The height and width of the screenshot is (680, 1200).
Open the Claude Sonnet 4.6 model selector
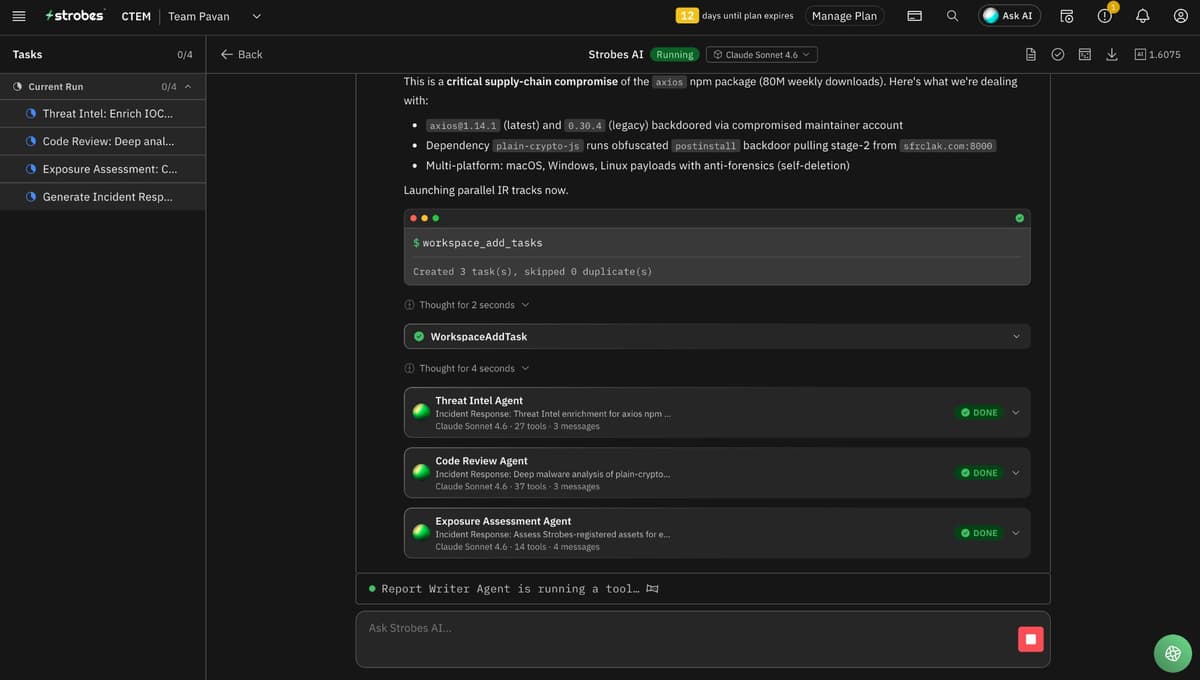point(762,54)
